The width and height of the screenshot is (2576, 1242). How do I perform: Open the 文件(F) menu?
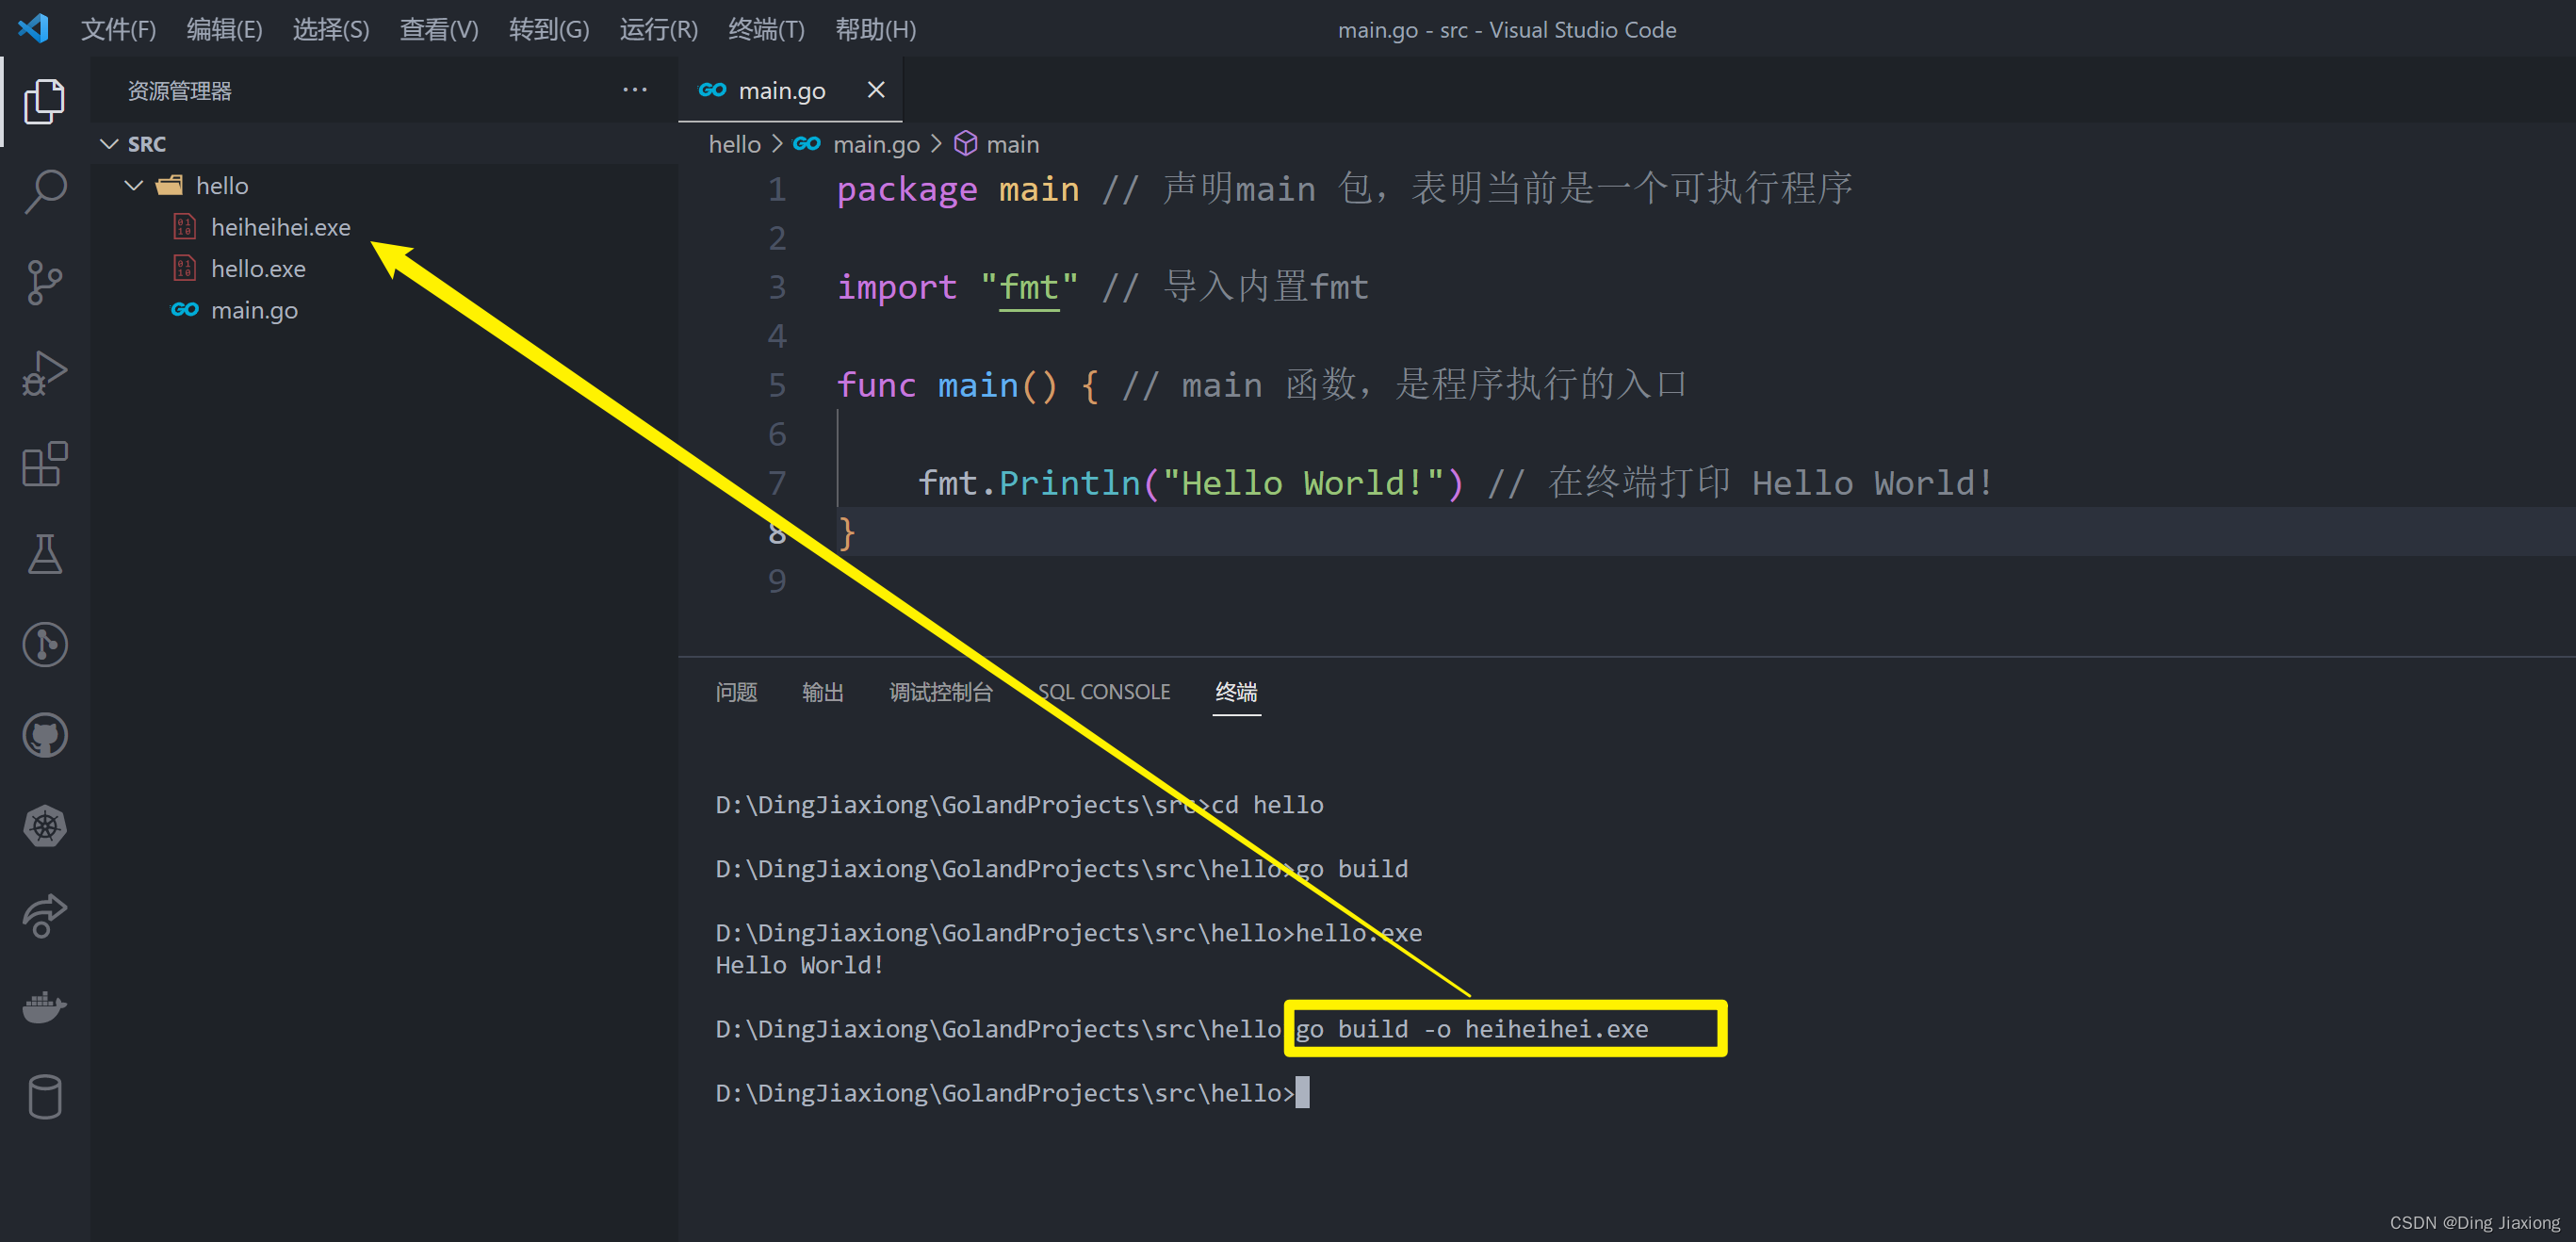coord(118,29)
